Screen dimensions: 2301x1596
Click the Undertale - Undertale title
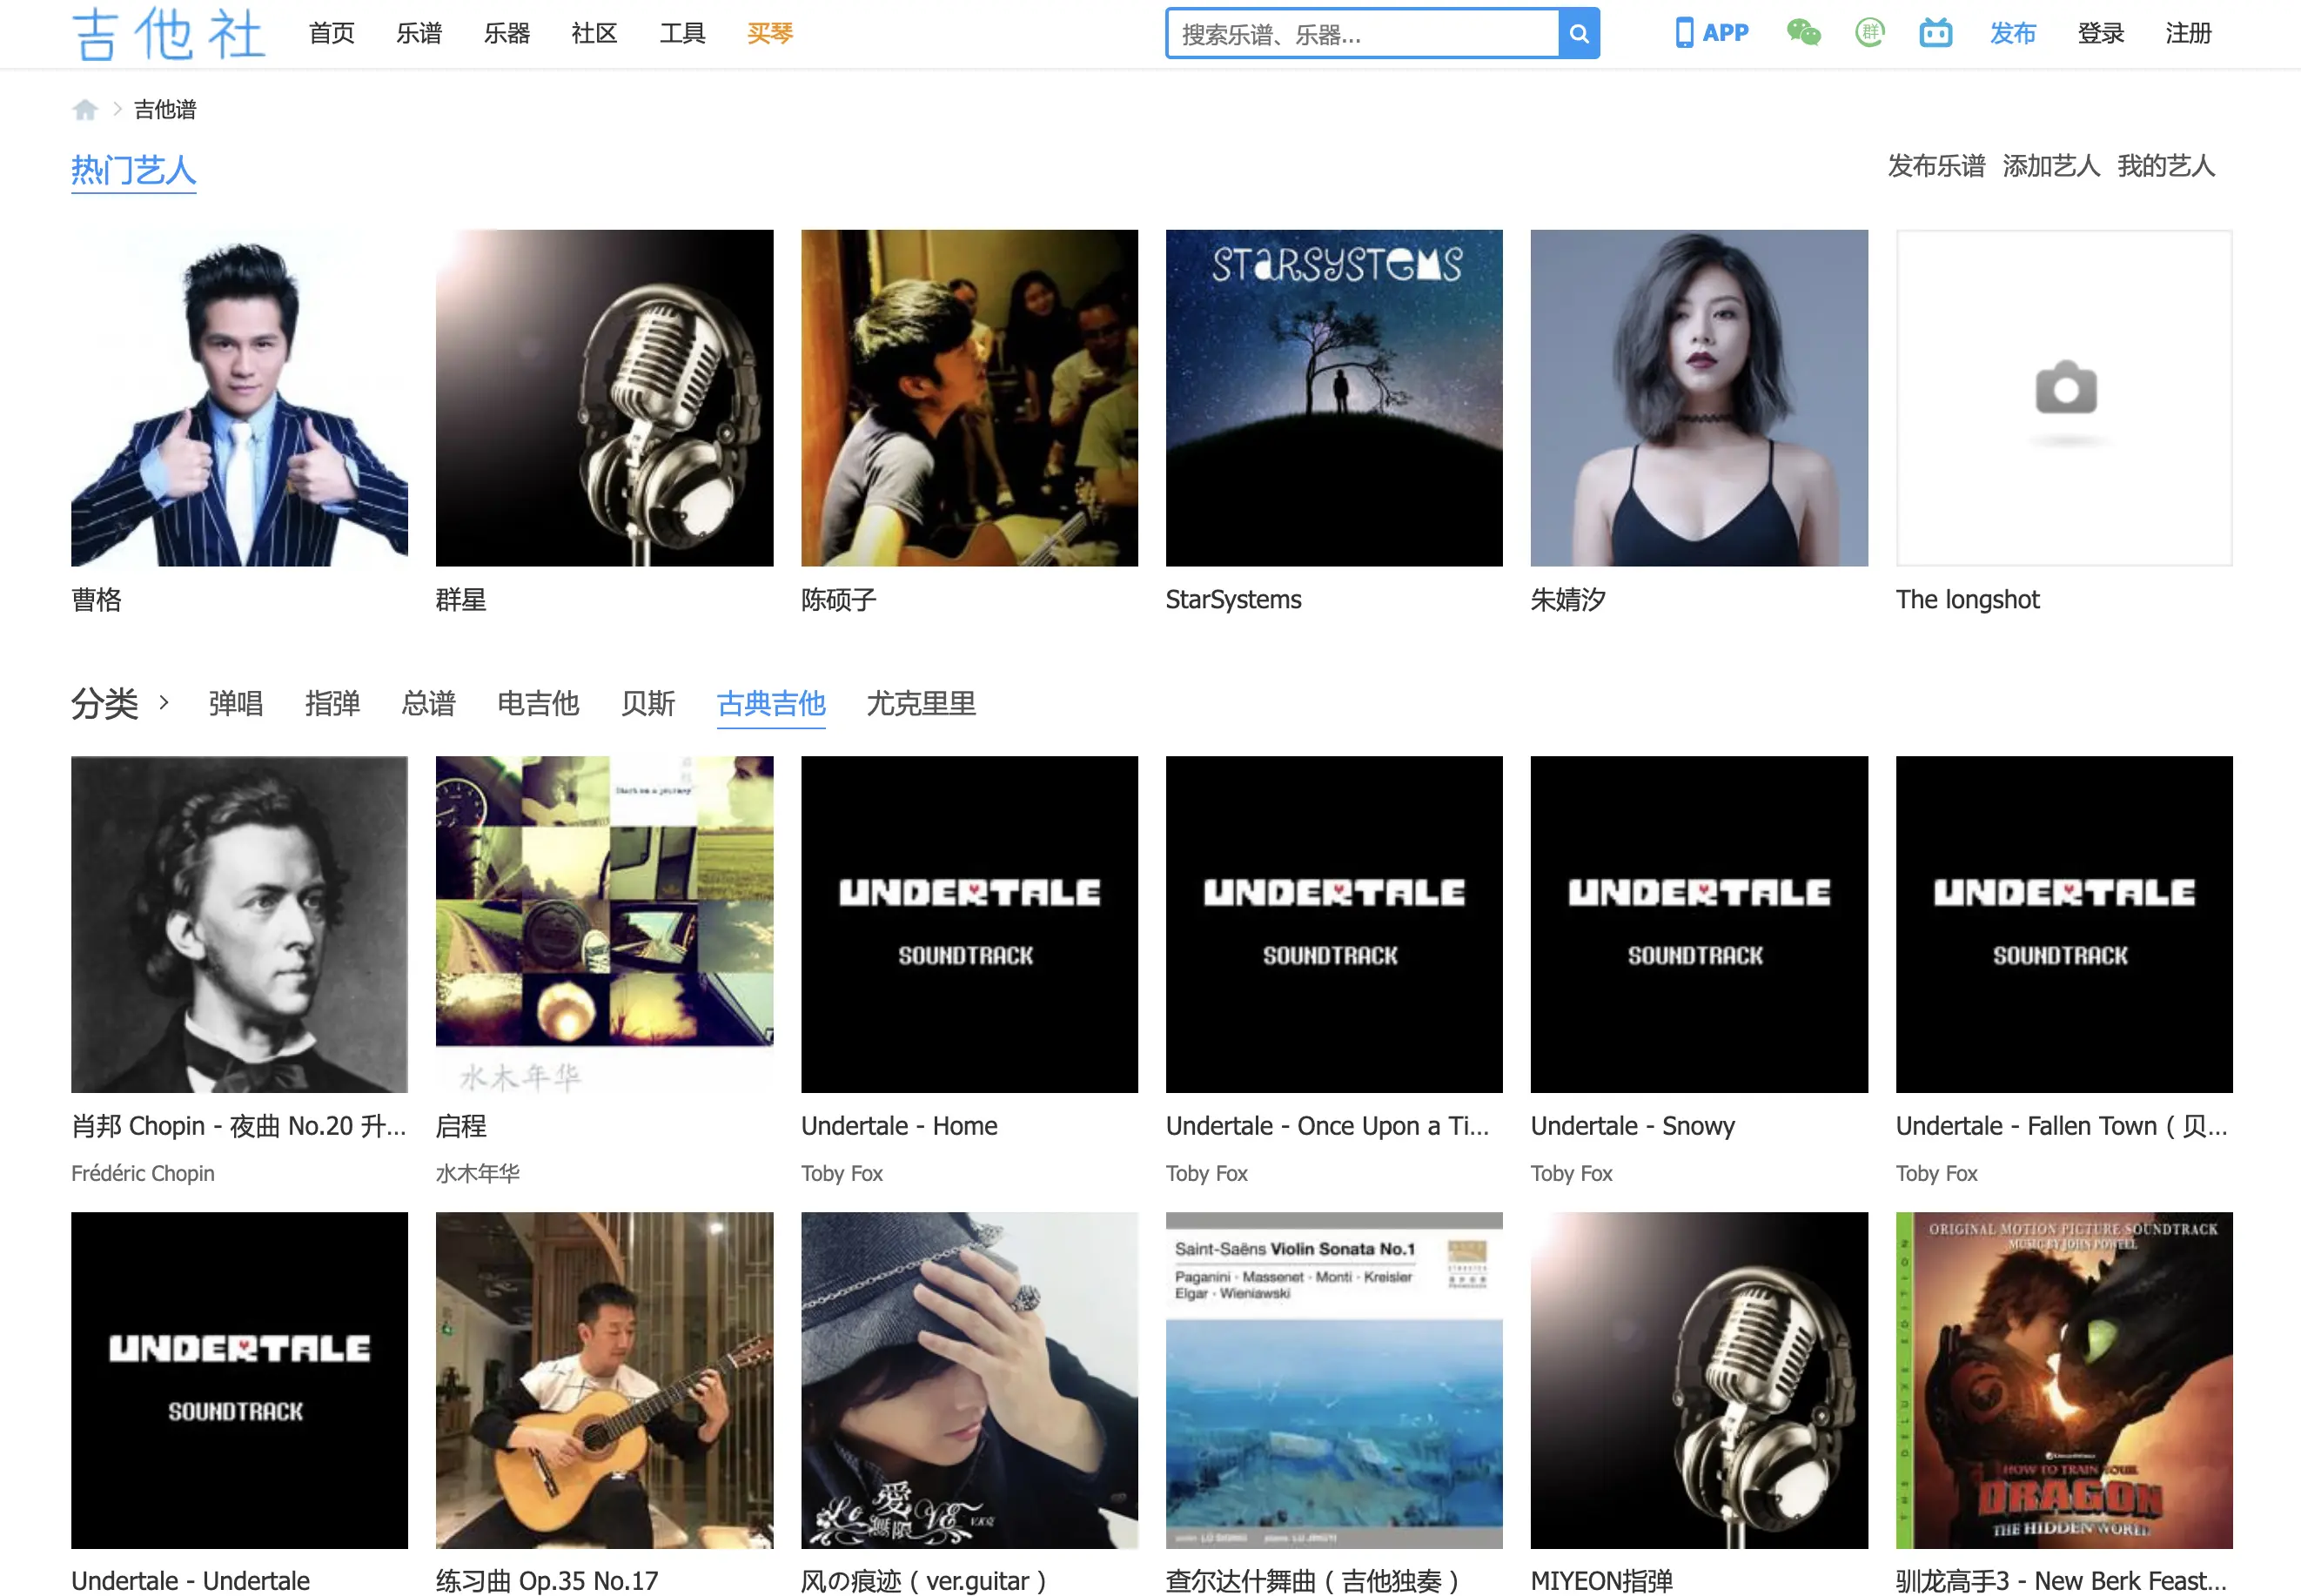point(190,1581)
